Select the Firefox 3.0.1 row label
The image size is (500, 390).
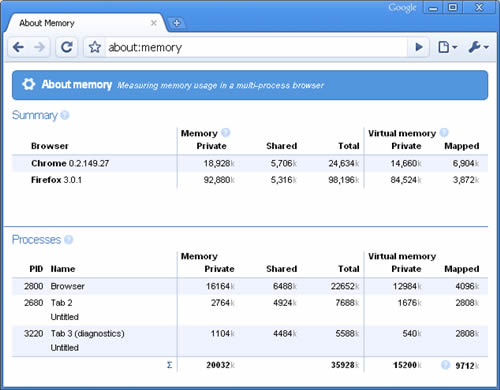56,180
